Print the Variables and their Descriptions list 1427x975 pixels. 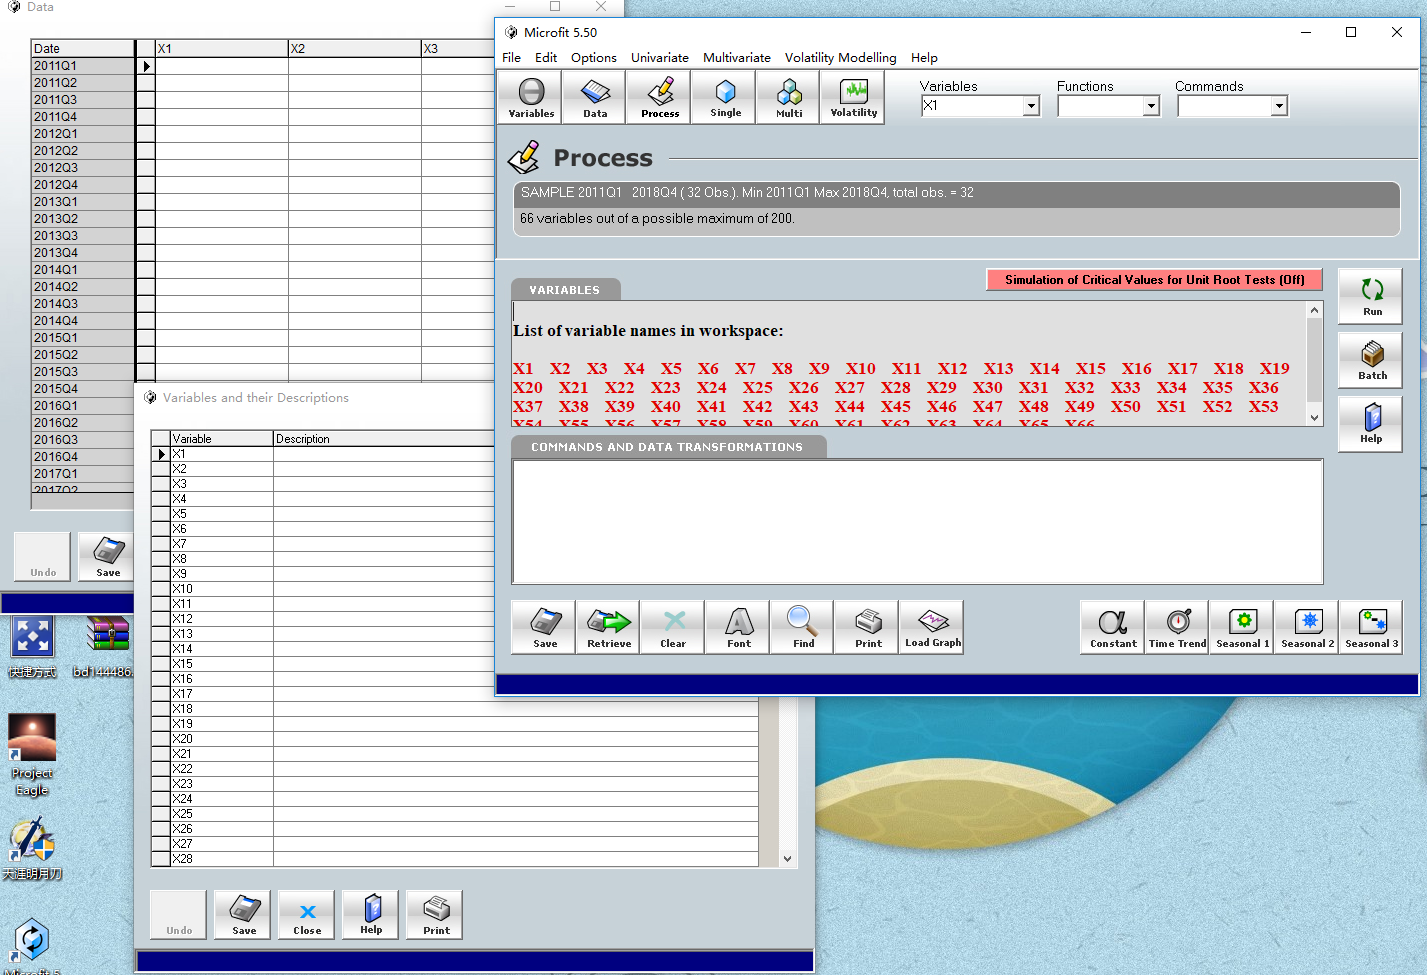coord(435,915)
